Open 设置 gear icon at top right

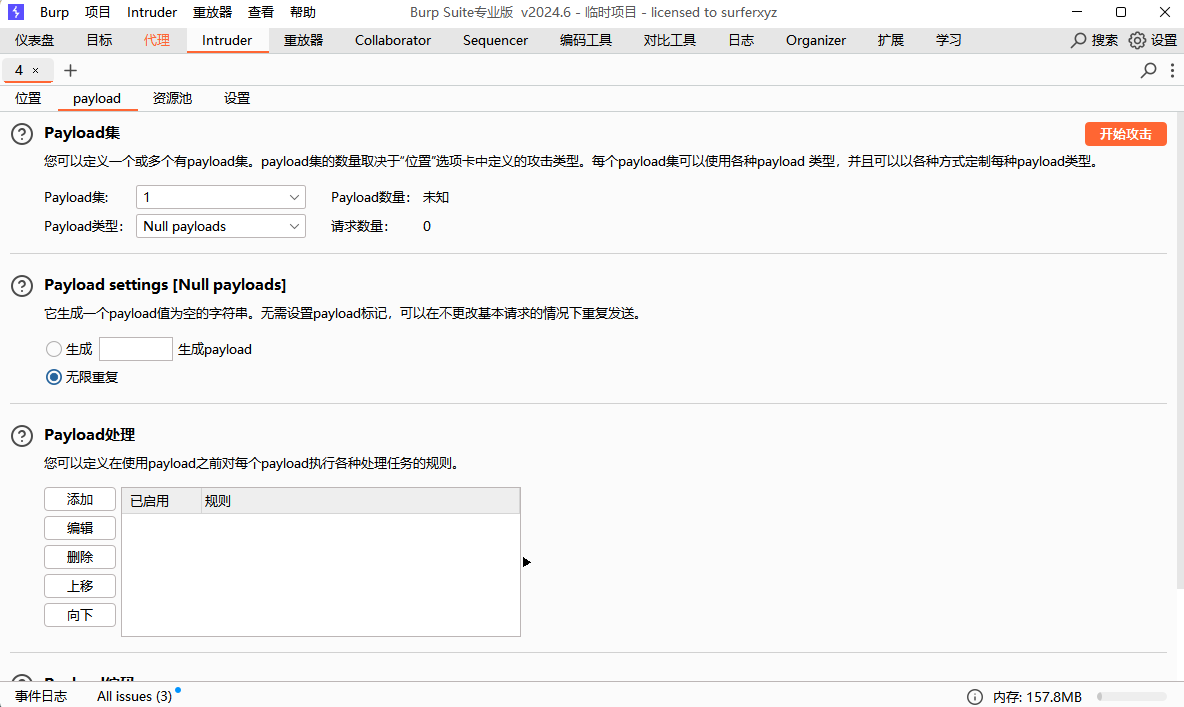(x=1137, y=40)
